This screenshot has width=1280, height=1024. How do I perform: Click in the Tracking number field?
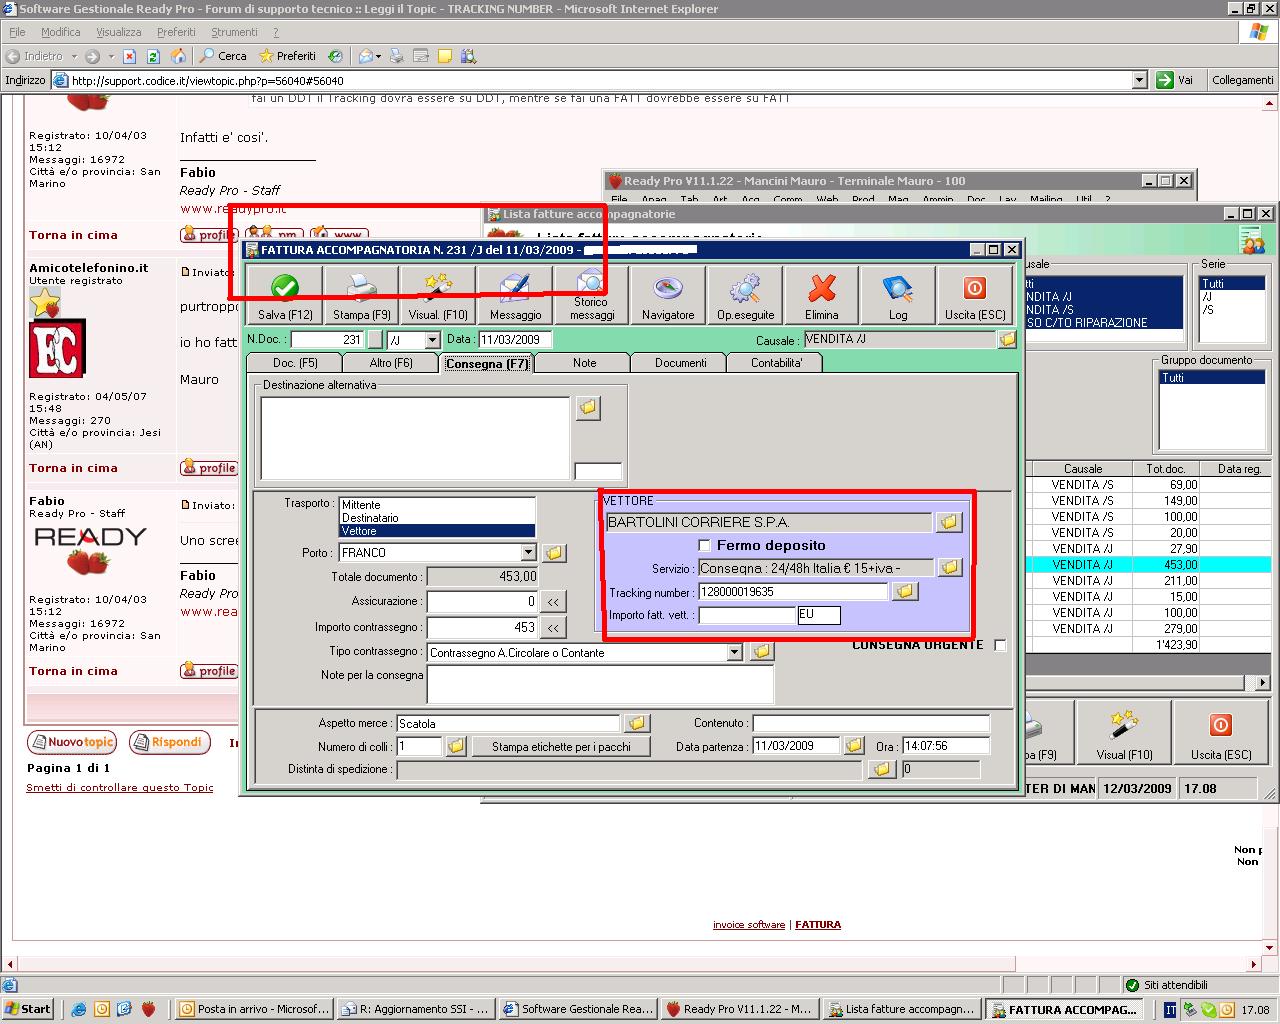tap(792, 592)
